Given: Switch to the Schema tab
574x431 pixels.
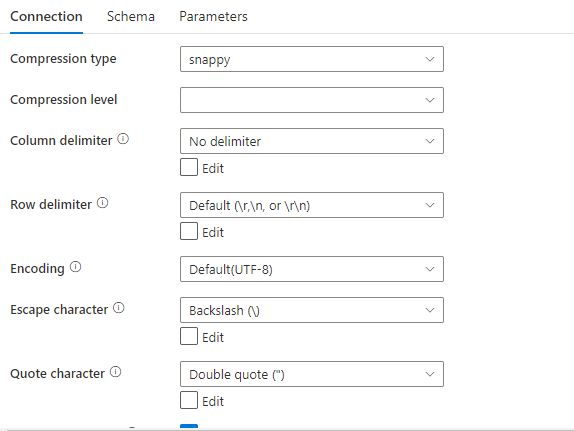Looking at the screenshot, I should 131,16.
